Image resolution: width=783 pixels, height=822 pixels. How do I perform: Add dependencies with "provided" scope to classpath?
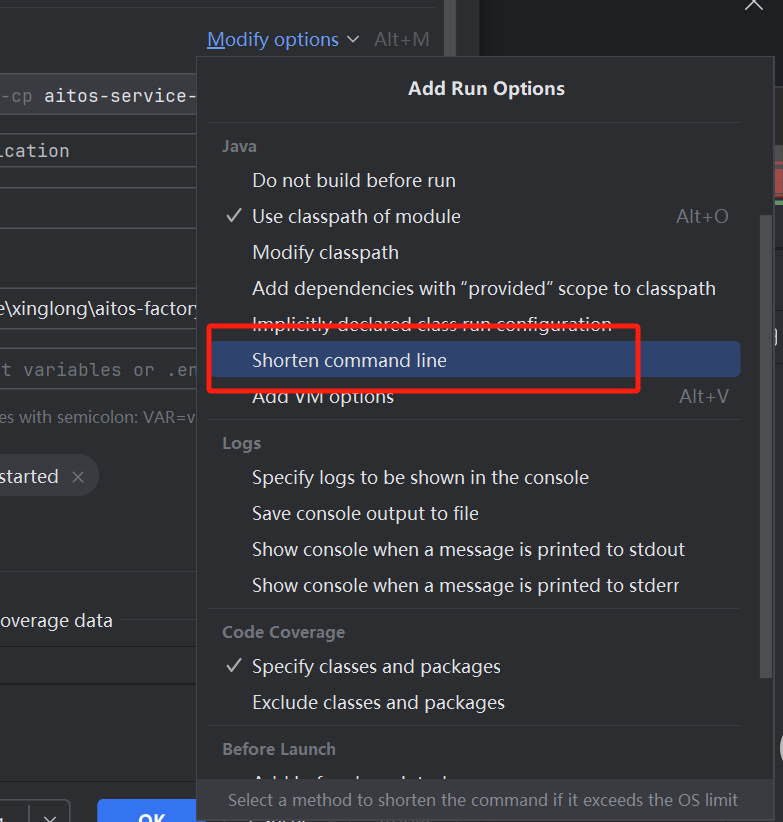tap(484, 288)
